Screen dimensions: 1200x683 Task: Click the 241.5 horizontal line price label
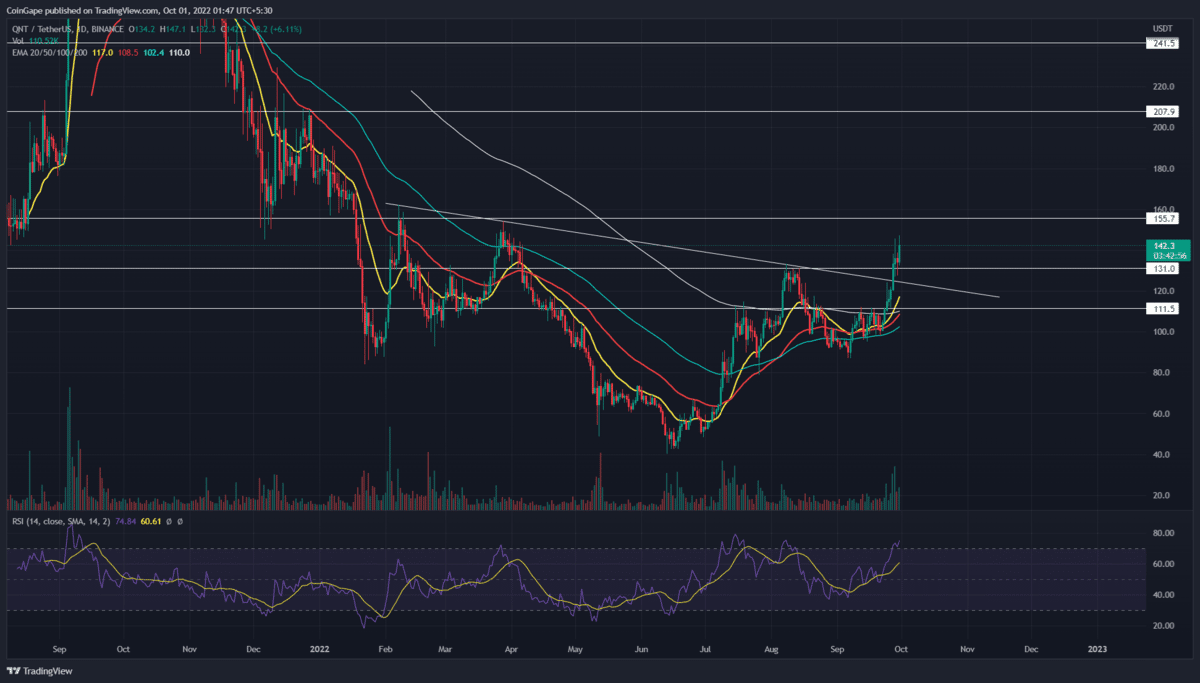point(1163,44)
